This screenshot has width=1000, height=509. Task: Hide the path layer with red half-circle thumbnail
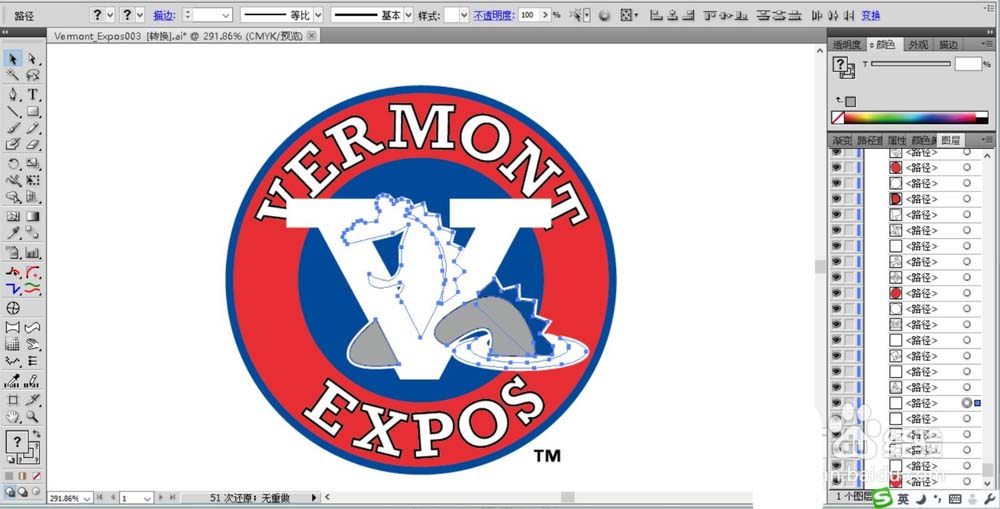(x=836, y=199)
